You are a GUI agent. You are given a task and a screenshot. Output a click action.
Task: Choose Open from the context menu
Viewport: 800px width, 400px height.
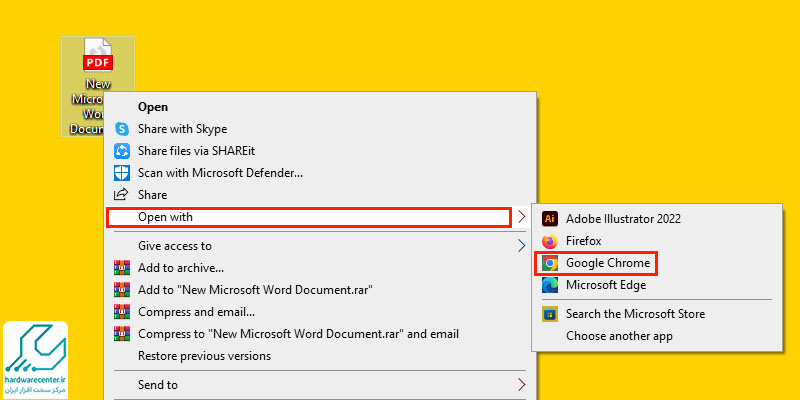(x=320, y=107)
